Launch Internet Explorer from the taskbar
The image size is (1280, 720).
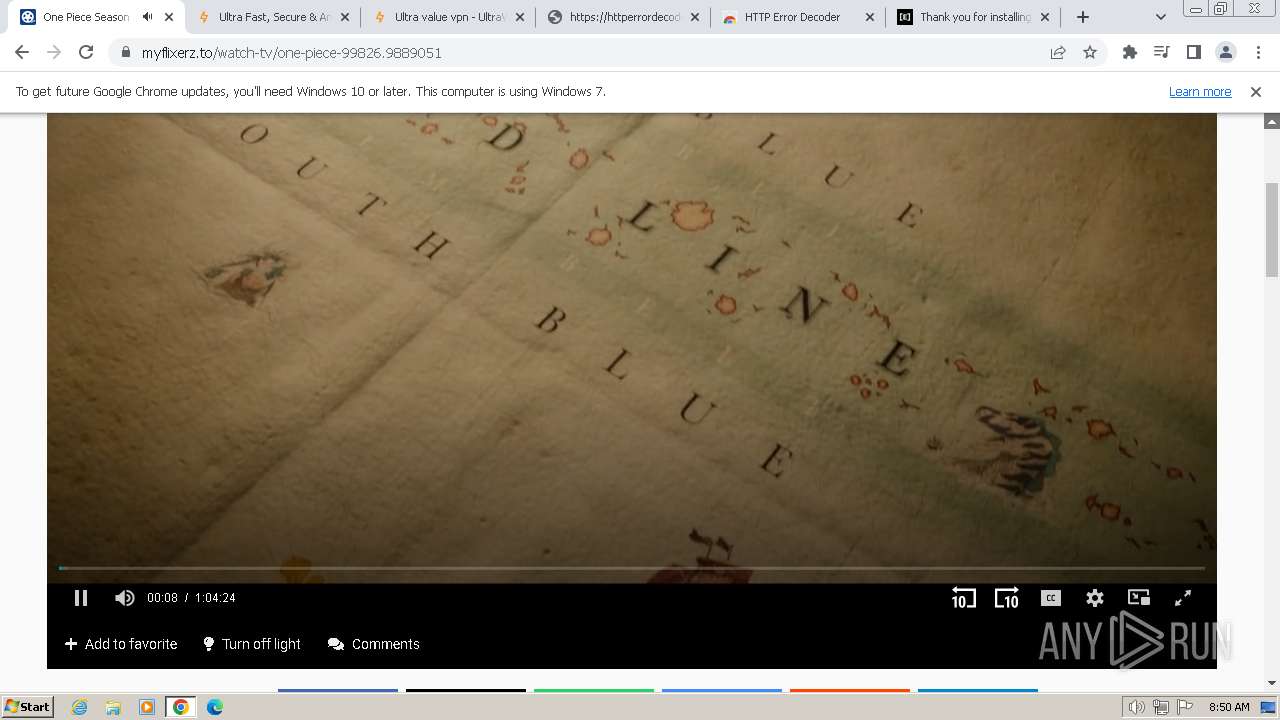pyautogui.click(x=80, y=707)
